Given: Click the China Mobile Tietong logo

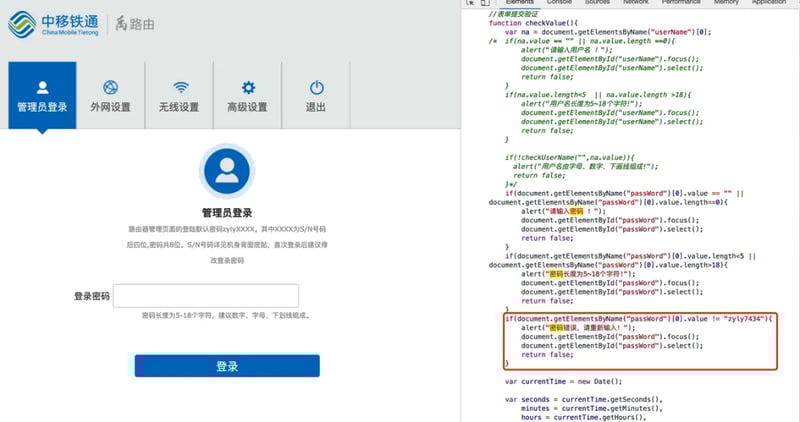Looking at the screenshot, I should coord(54,24).
